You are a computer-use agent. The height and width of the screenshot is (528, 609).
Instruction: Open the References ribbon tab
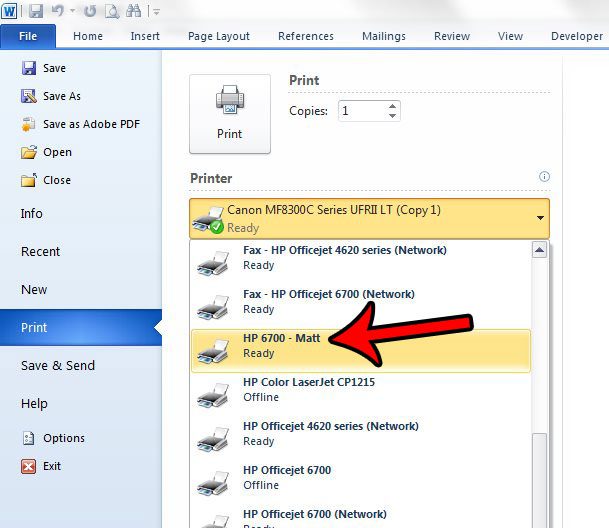pos(305,36)
